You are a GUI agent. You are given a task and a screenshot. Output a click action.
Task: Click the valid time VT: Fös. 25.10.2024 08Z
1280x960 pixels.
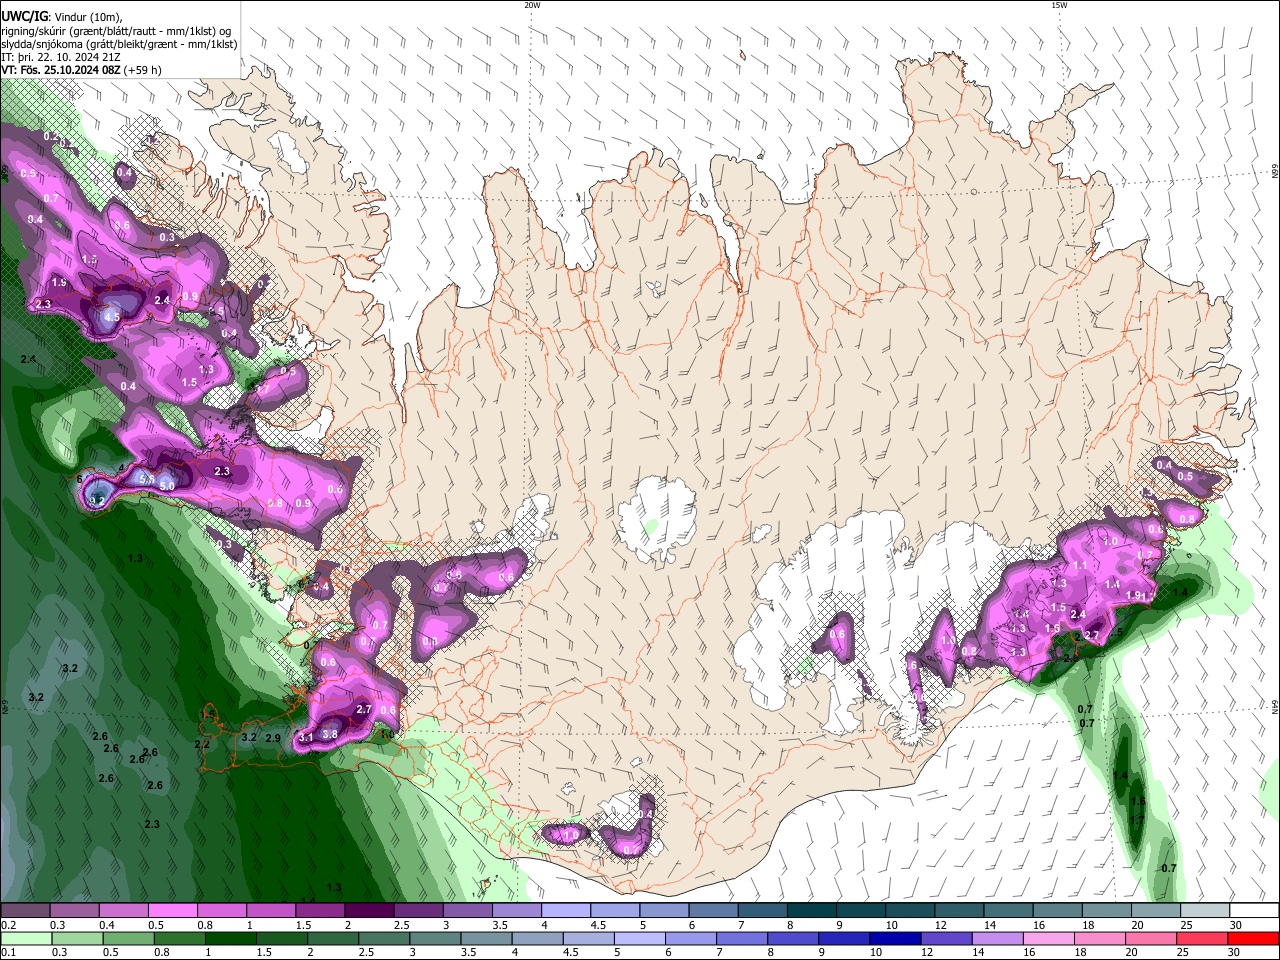(x=60, y=70)
